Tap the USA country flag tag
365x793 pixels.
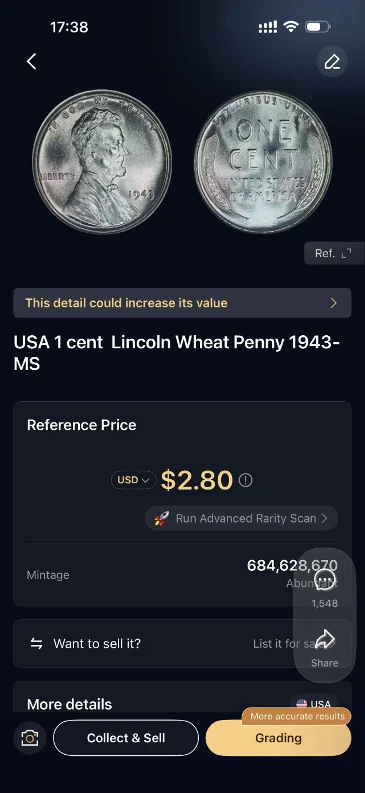tap(313, 704)
